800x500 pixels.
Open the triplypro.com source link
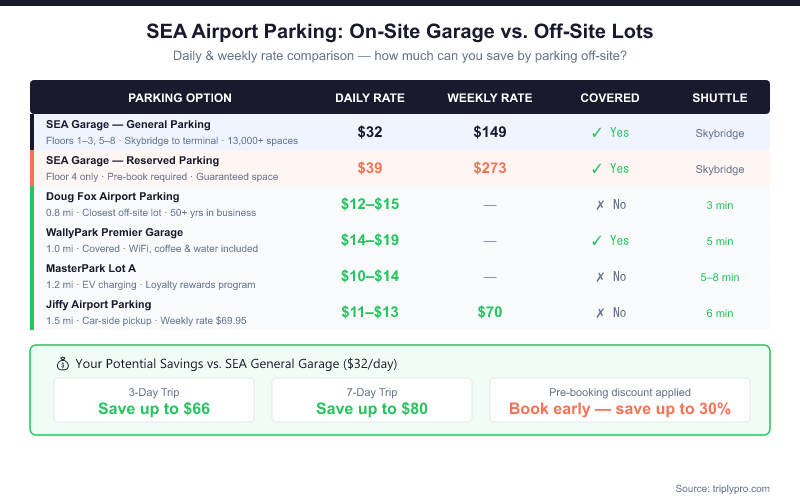[x=722, y=488]
